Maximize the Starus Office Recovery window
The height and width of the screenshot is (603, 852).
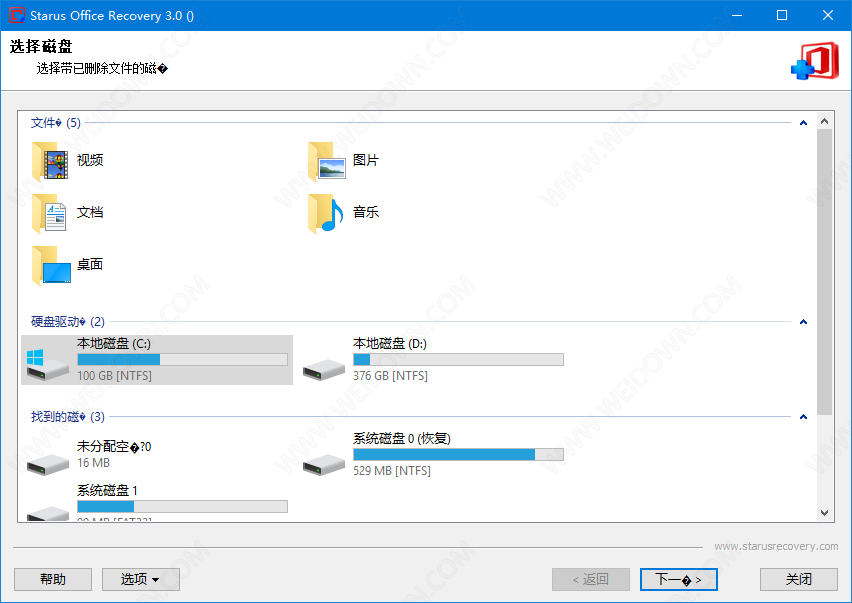point(782,15)
